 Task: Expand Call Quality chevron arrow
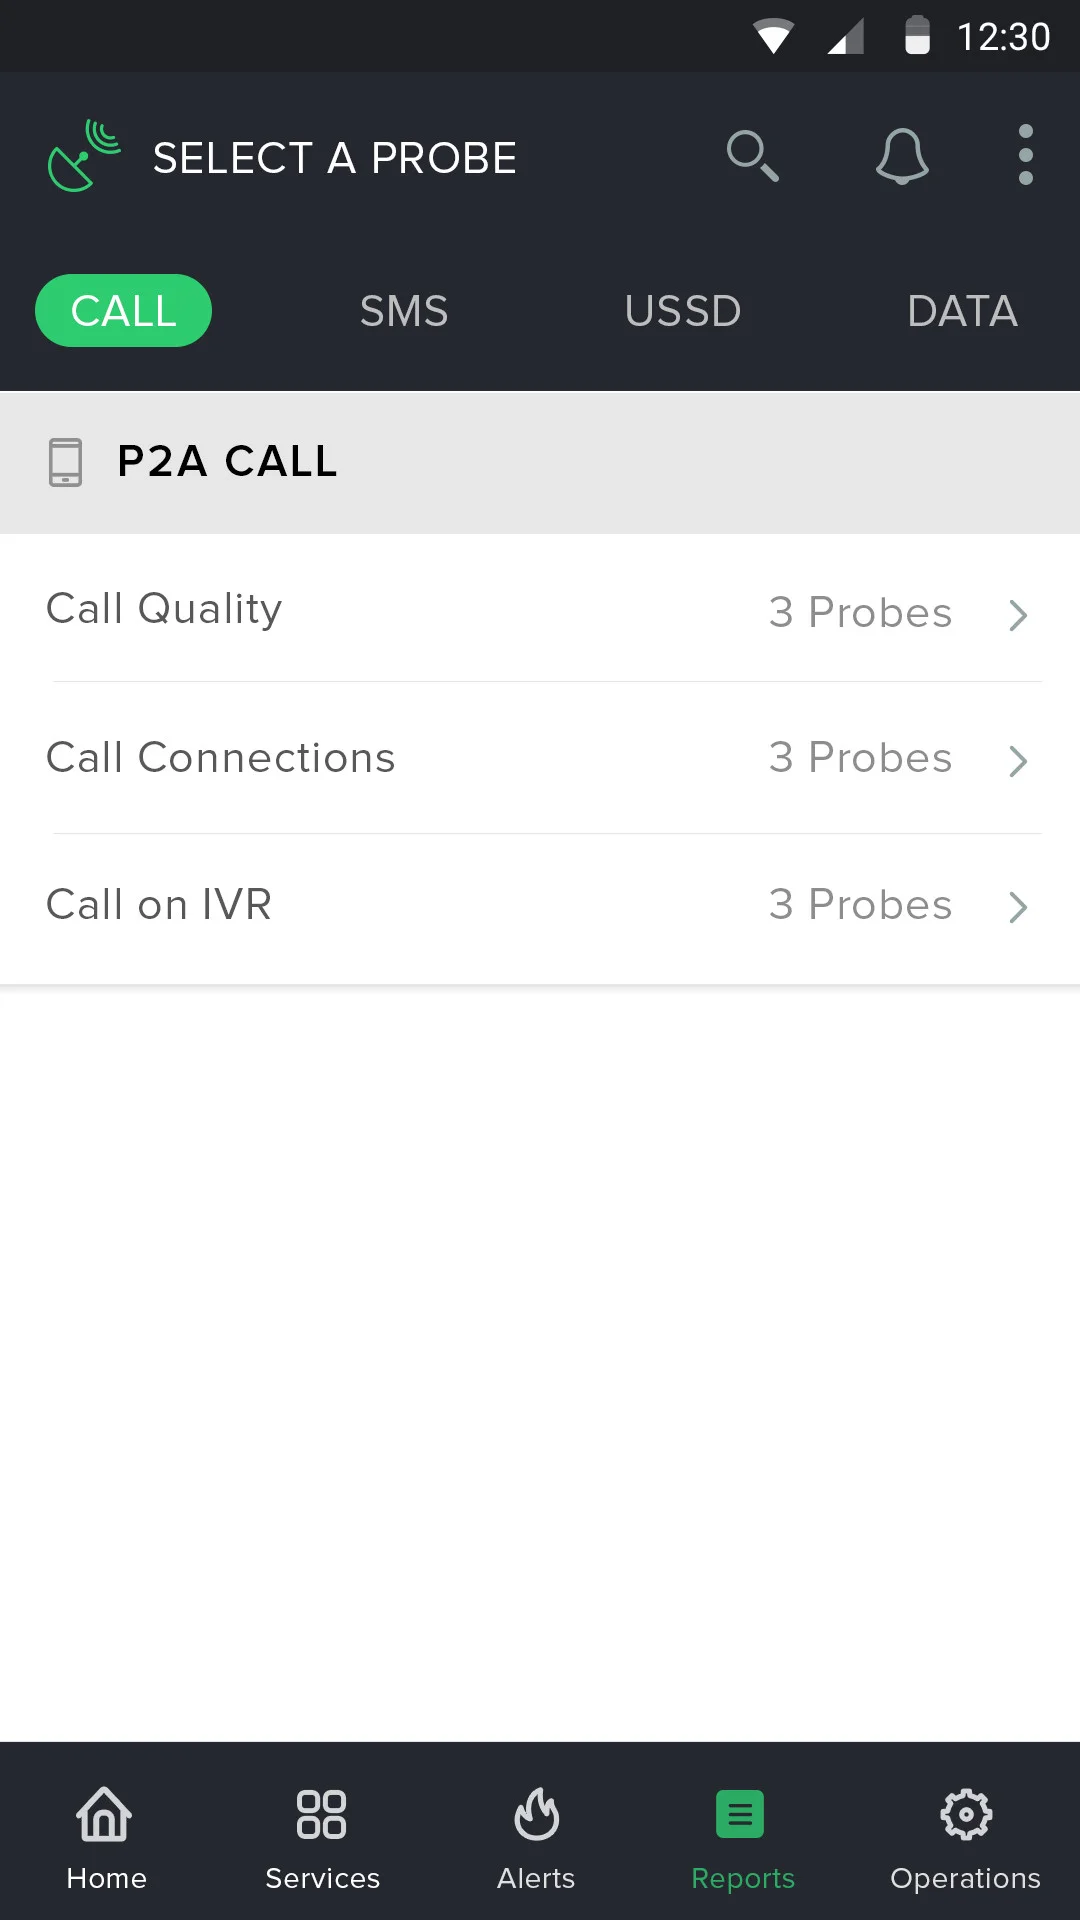pyautogui.click(x=1018, y=615)
